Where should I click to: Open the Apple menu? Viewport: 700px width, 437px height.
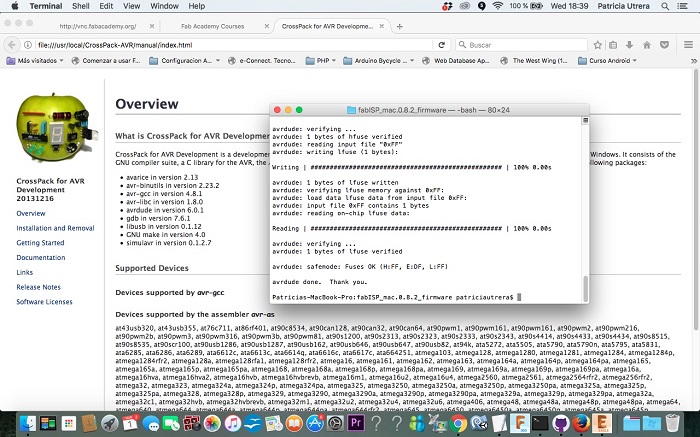click(x=15, y=6)
